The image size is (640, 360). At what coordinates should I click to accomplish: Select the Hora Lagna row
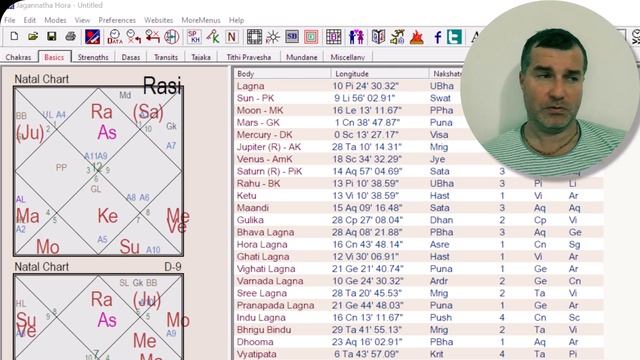coord(419,244)
